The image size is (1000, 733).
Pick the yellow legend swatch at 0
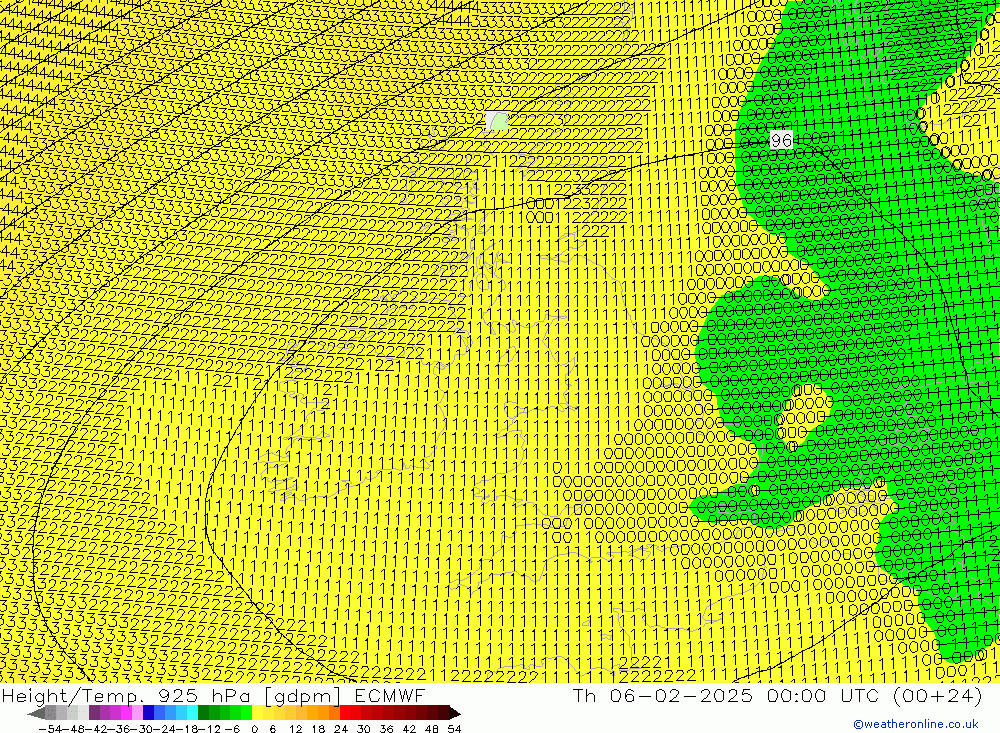(x=258, y=713)
